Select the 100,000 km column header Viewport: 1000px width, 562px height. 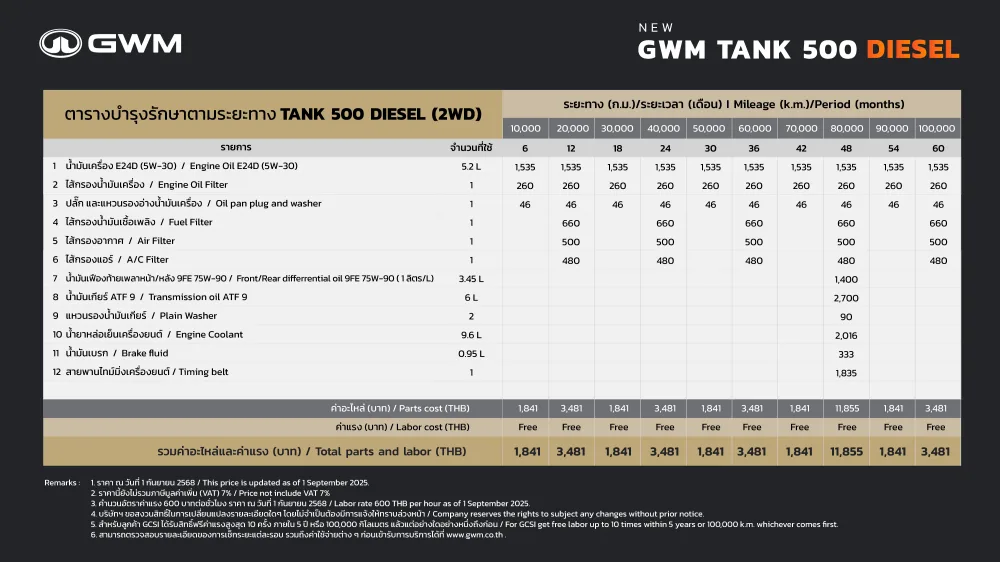point(937,128)
